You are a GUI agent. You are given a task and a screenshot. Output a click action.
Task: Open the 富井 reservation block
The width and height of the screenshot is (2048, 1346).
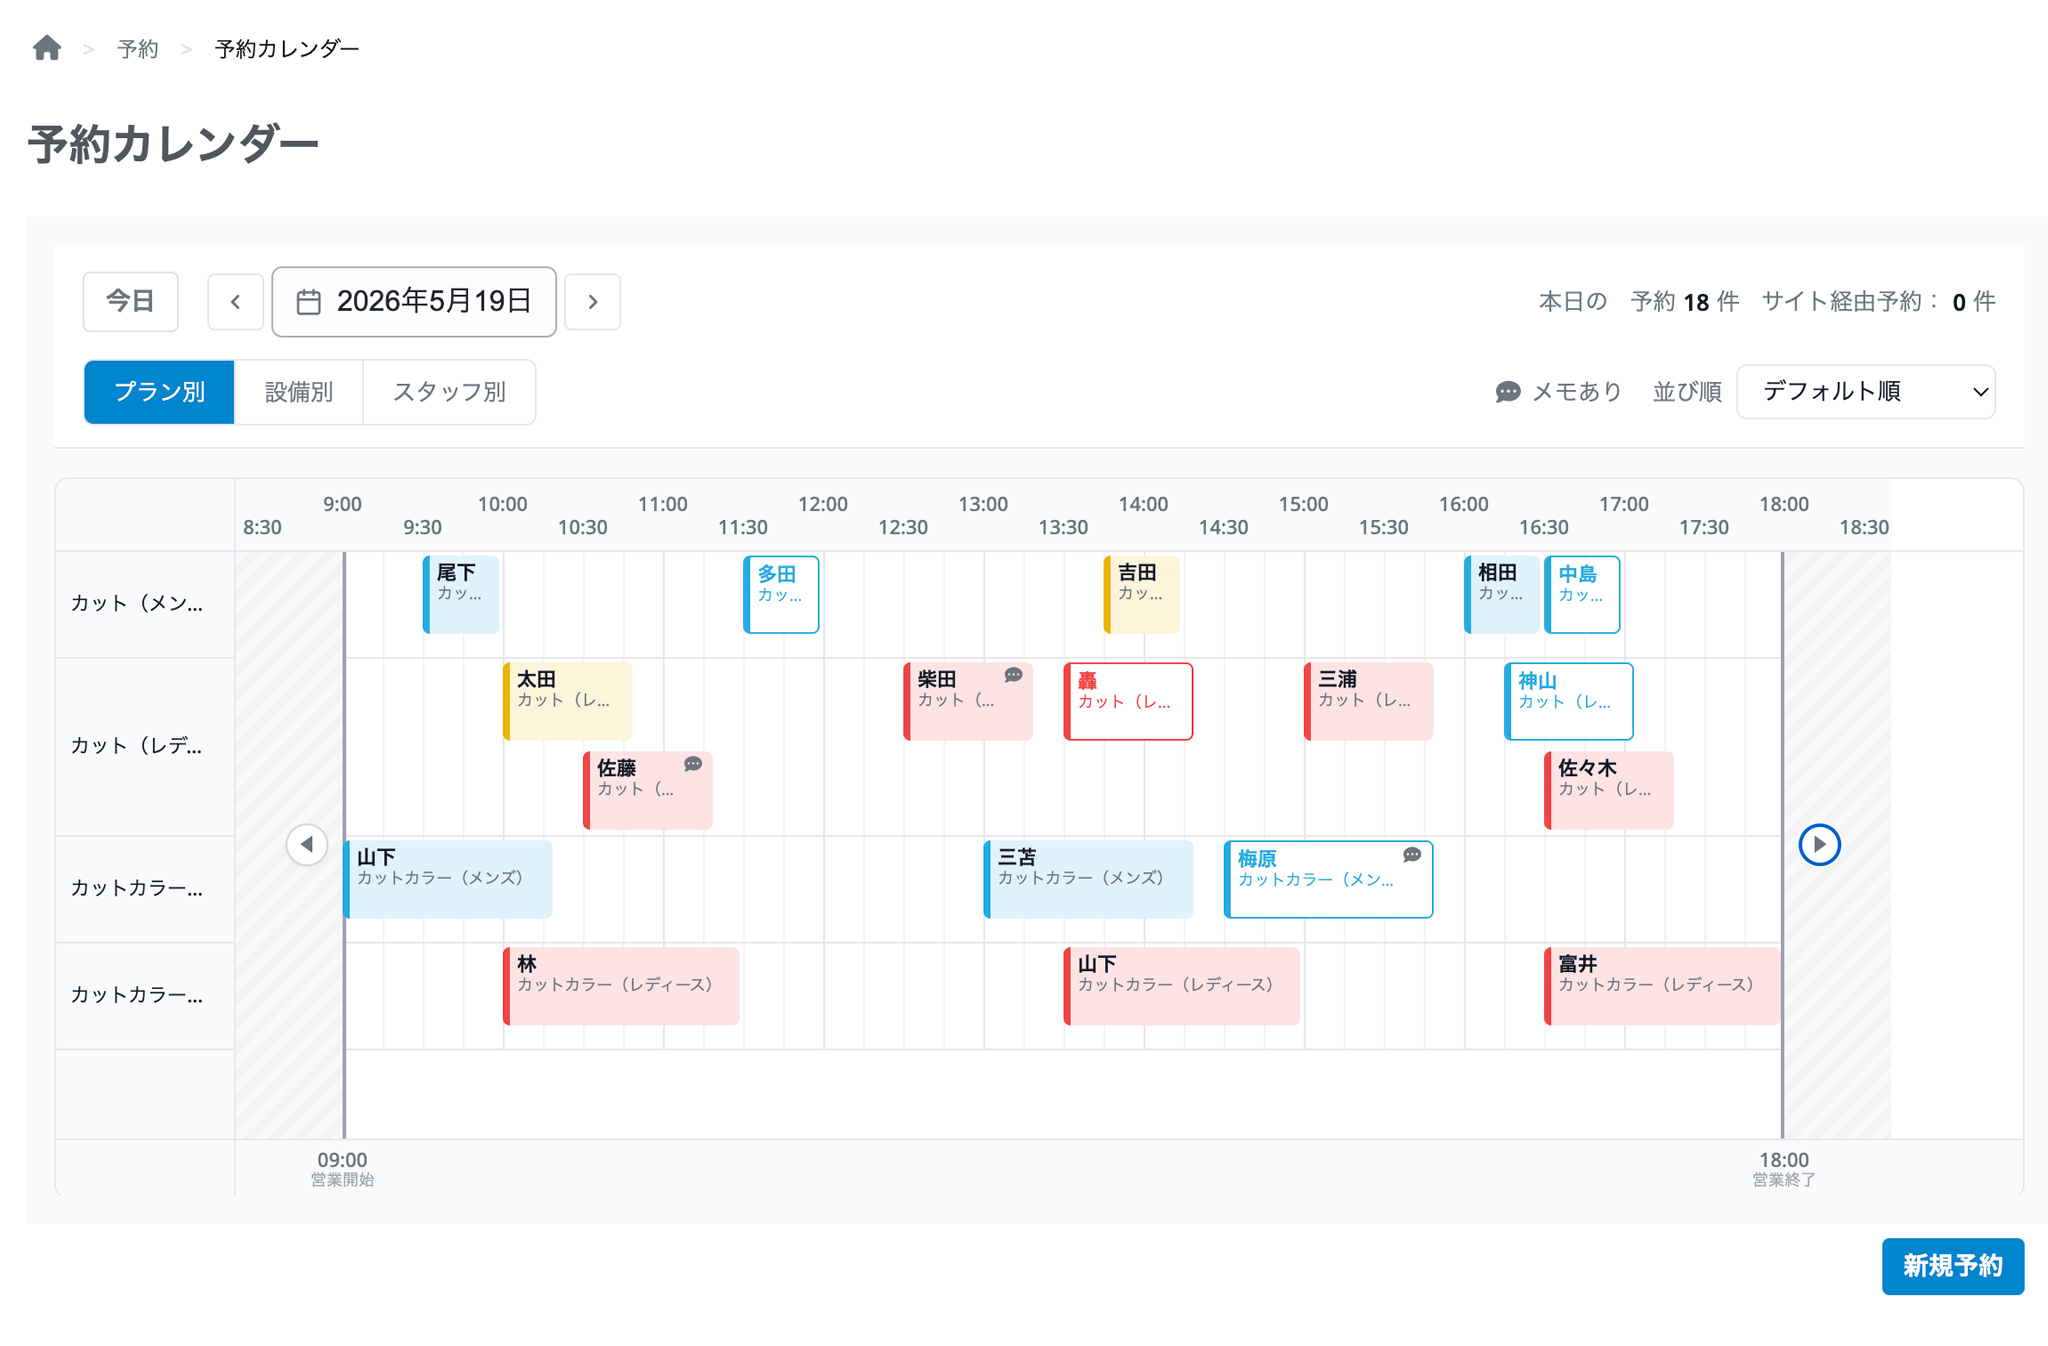coord(1662,986)
